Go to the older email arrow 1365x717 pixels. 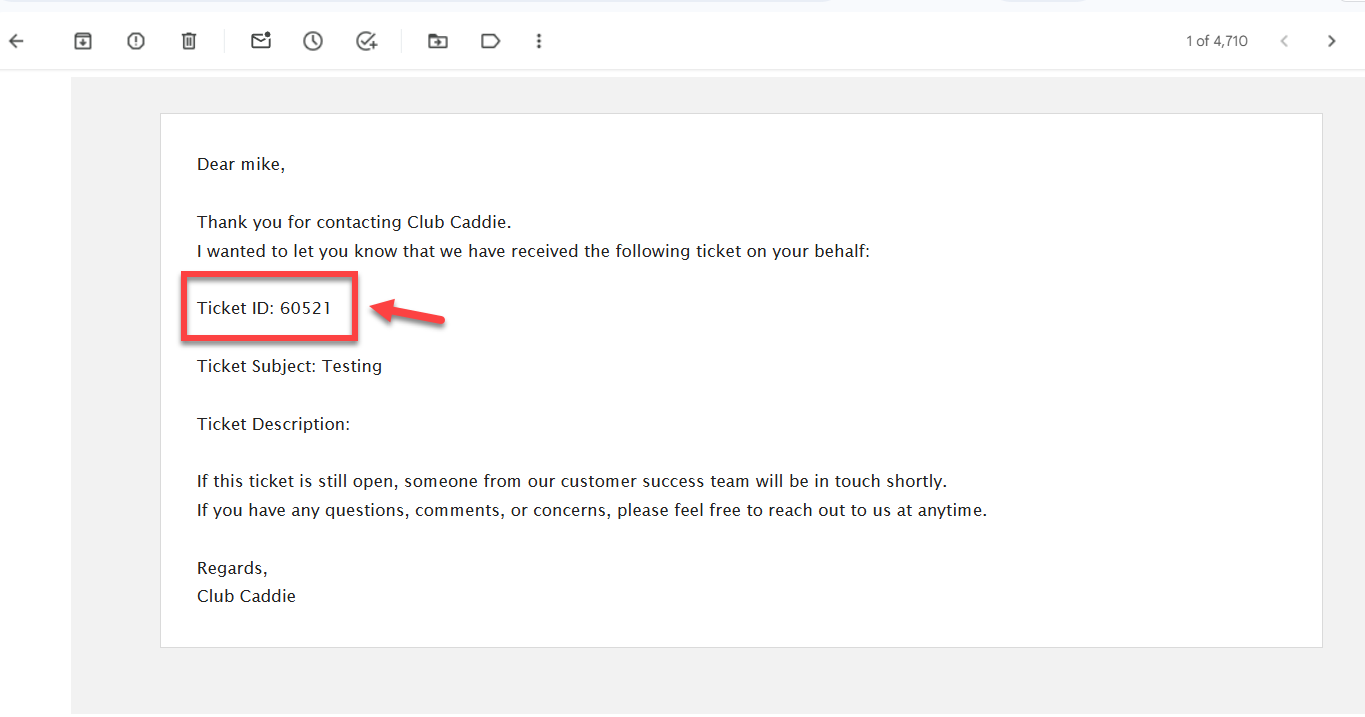pyautogui.click(x=1331, y=41)
